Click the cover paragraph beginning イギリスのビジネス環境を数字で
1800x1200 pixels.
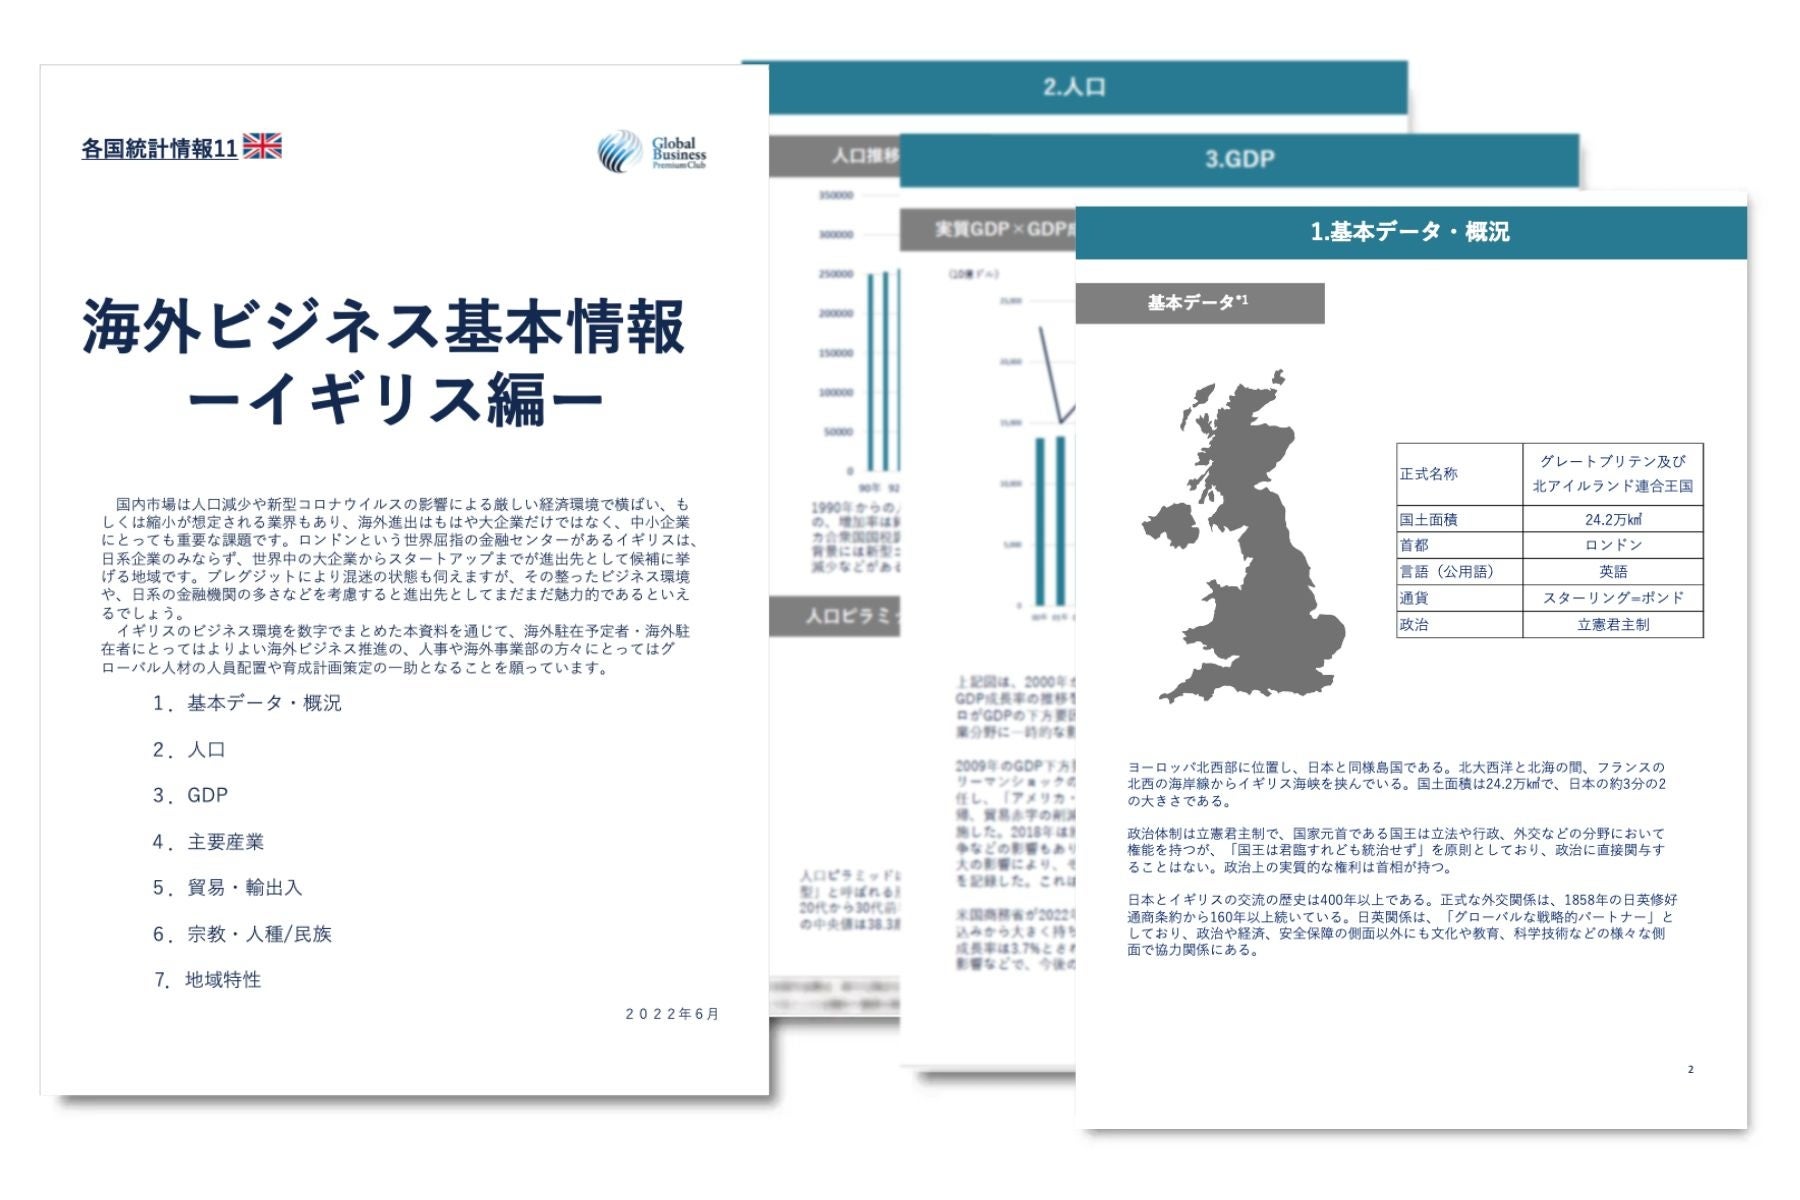395,649
